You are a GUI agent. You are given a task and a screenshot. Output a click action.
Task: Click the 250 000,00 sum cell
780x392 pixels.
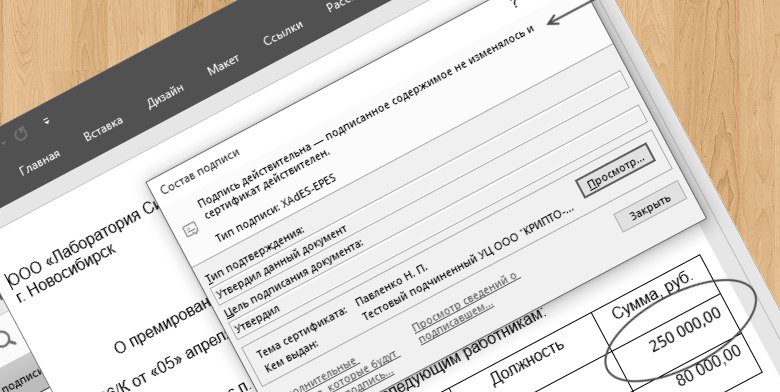(686, 329)
